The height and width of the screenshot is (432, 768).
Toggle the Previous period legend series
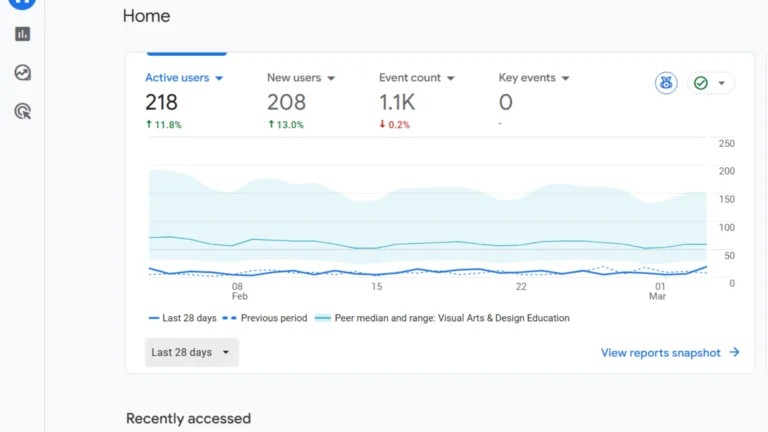[269, 318]
